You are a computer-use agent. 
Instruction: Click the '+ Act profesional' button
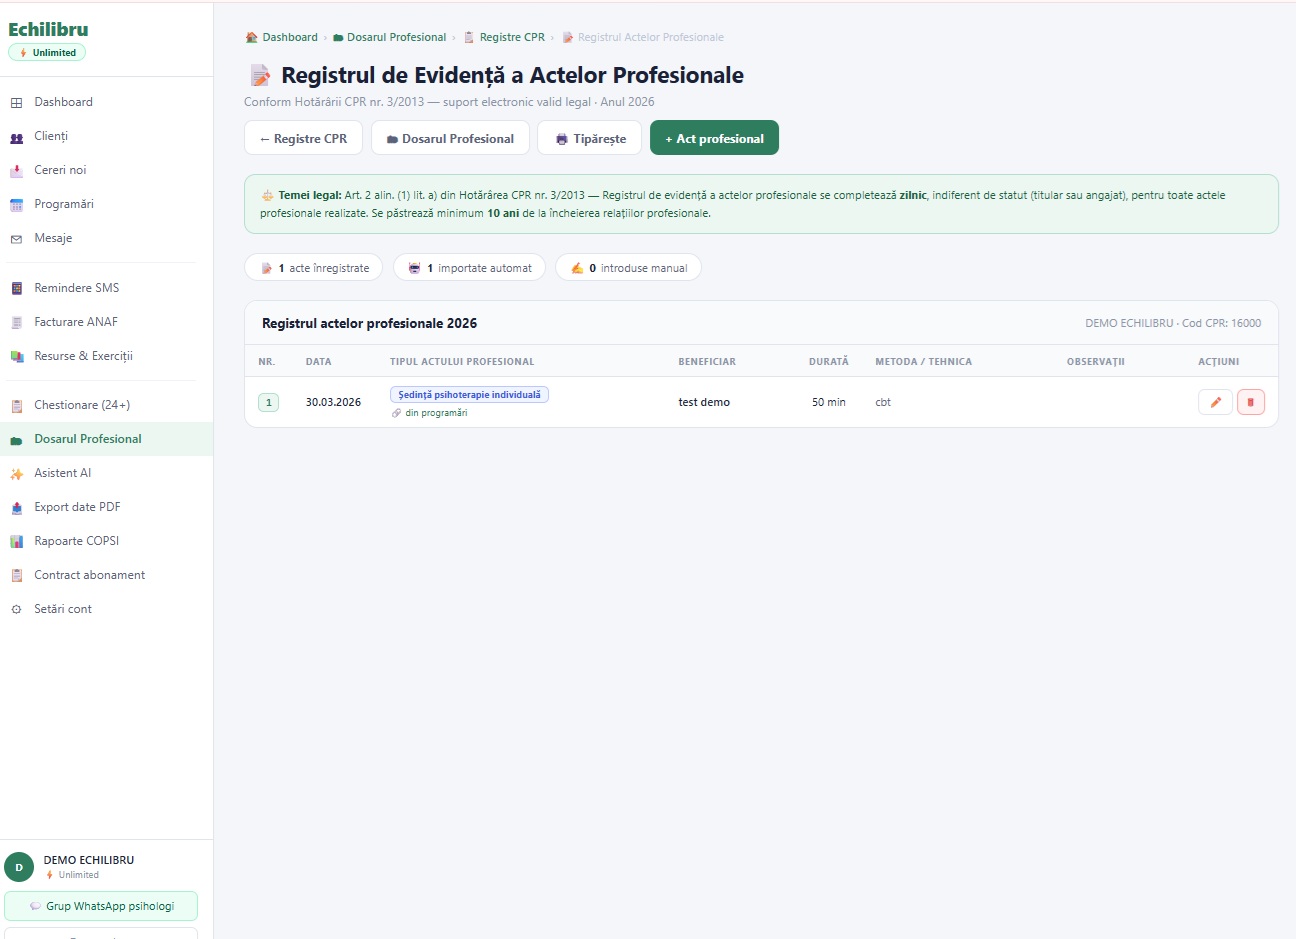coord(714,138)
